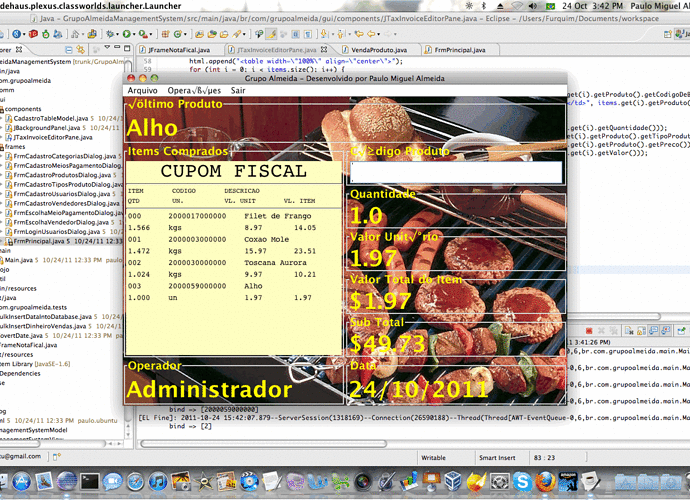Click the editor horizontal scrollbar above Console
Screen dimensions: 690x500
(x=614, y=316)
